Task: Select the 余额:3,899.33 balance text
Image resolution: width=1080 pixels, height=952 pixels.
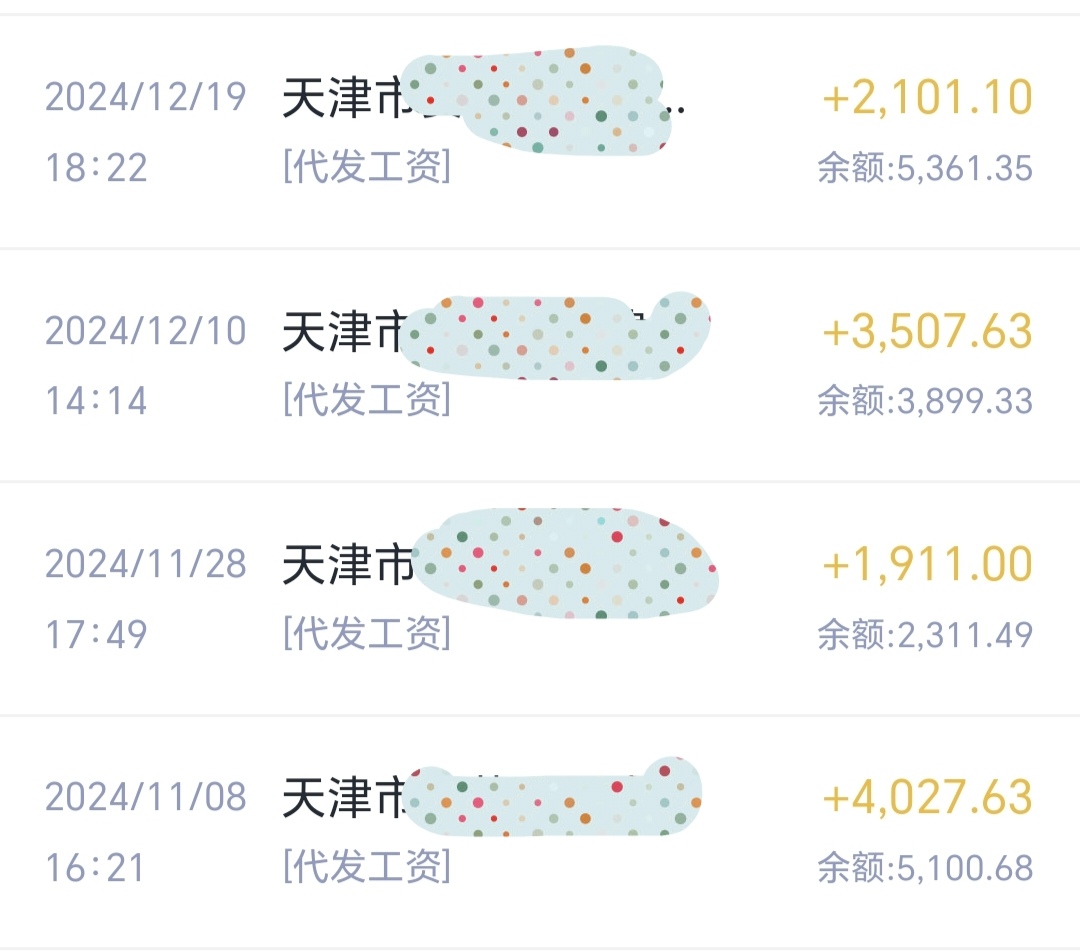Action: pos(925,401)
